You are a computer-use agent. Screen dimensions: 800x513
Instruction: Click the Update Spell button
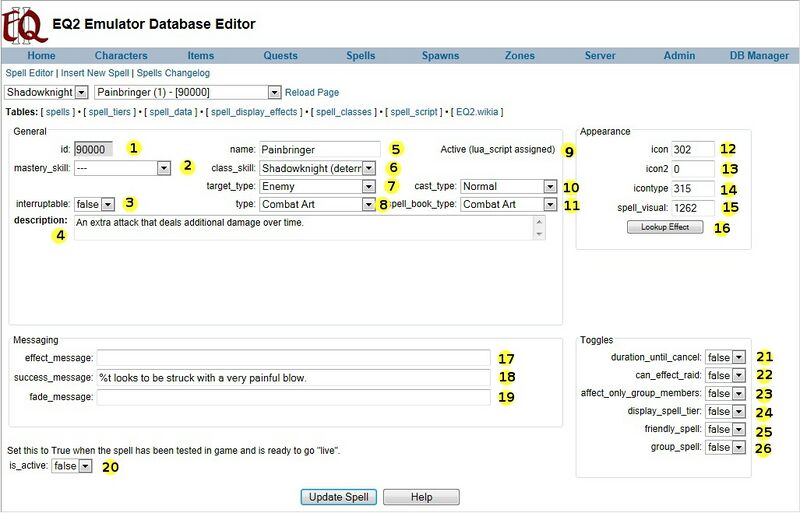coord(338,497)
